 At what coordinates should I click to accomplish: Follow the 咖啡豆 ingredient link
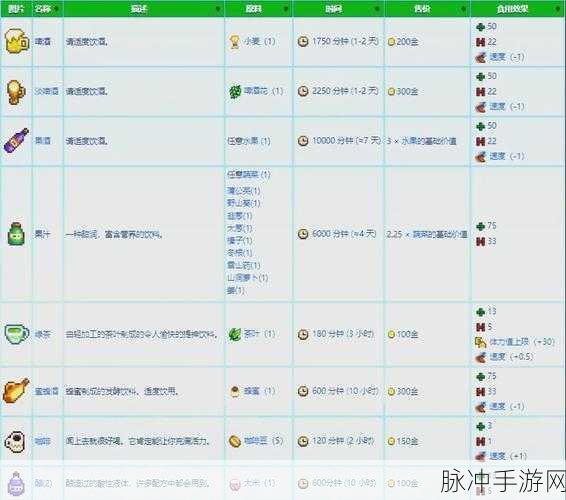click(x=256, y=440)
